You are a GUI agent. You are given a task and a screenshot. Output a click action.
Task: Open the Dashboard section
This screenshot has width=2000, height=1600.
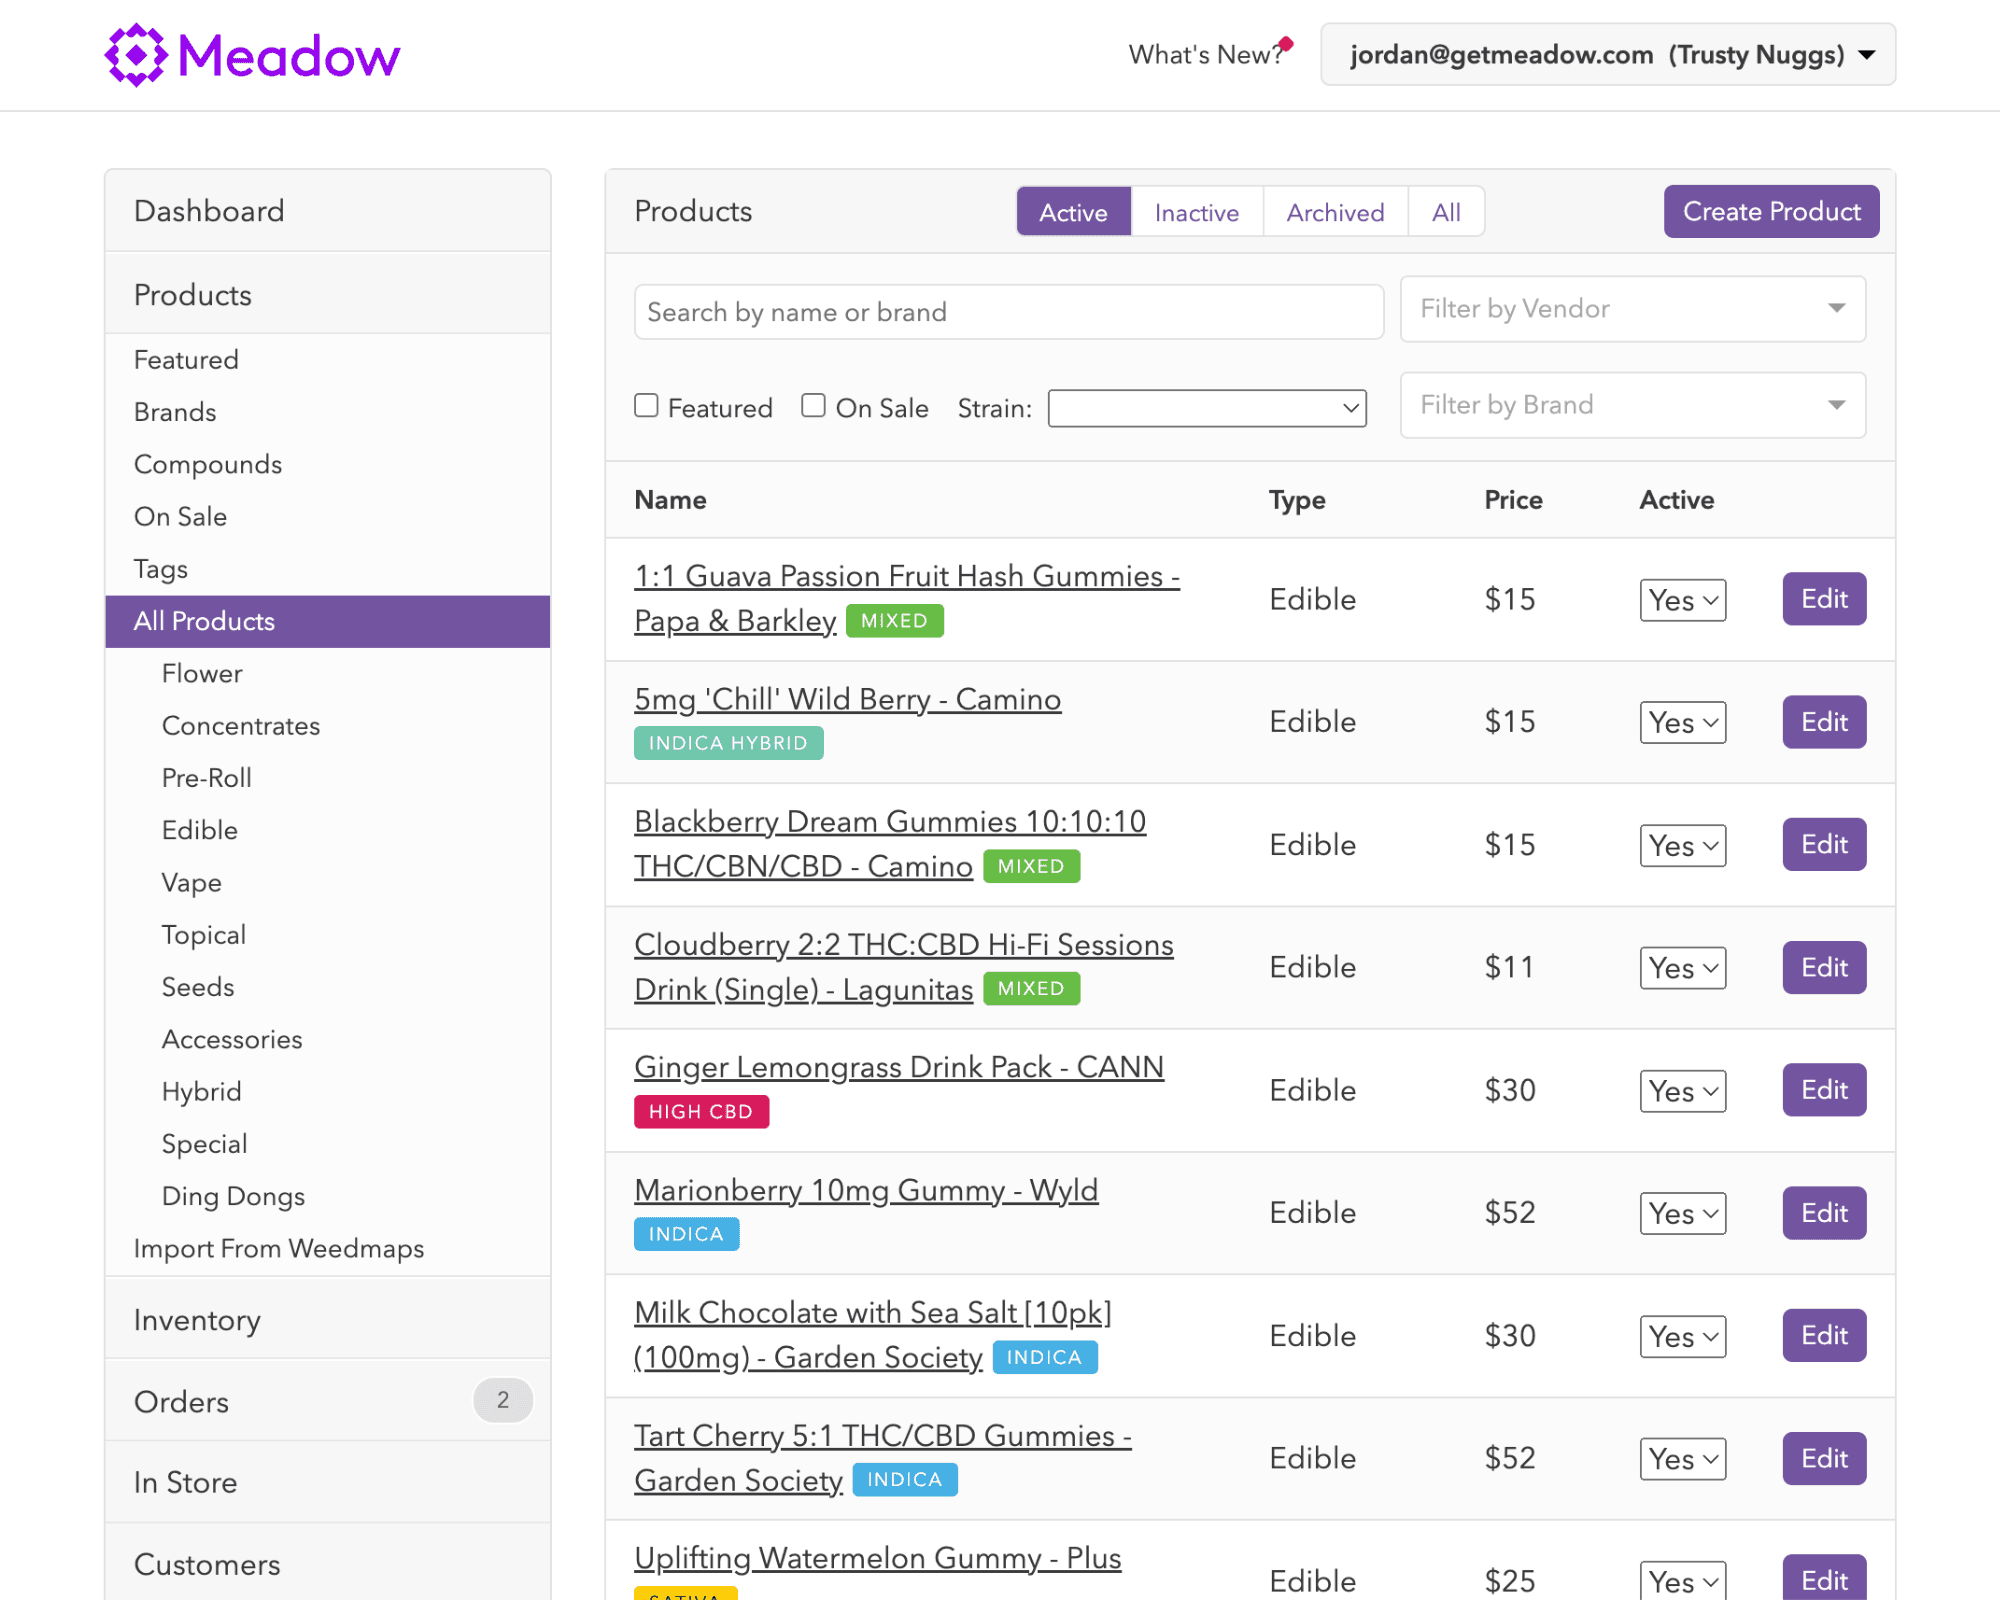209,210
